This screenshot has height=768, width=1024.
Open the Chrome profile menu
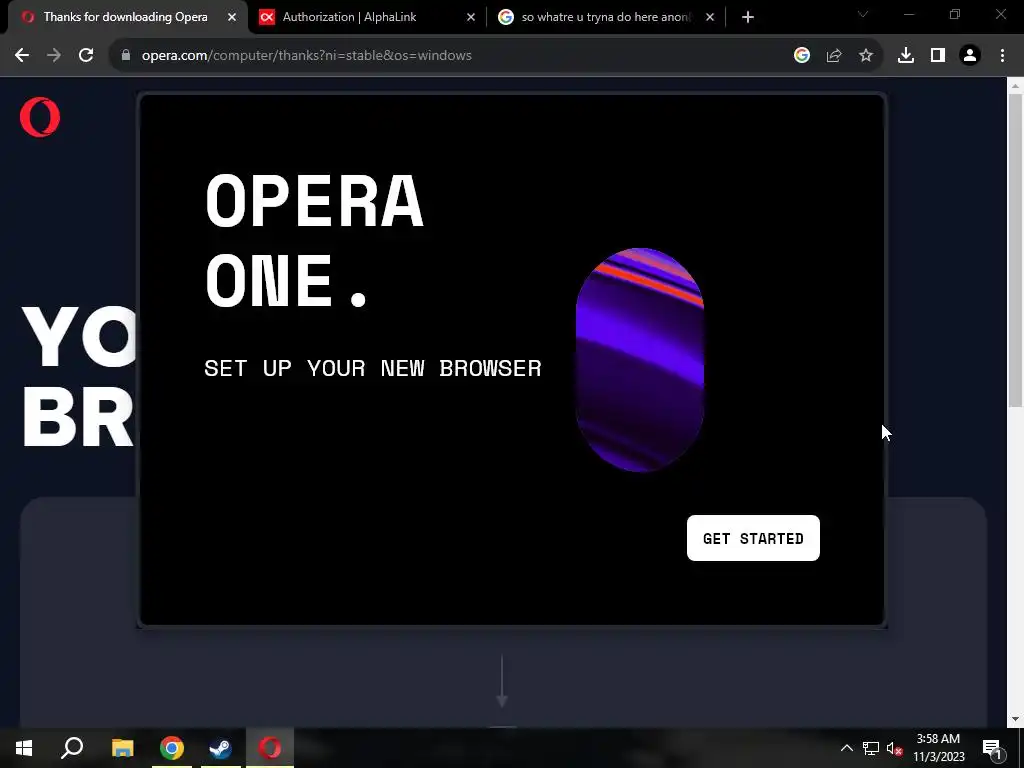coord(970,56)
